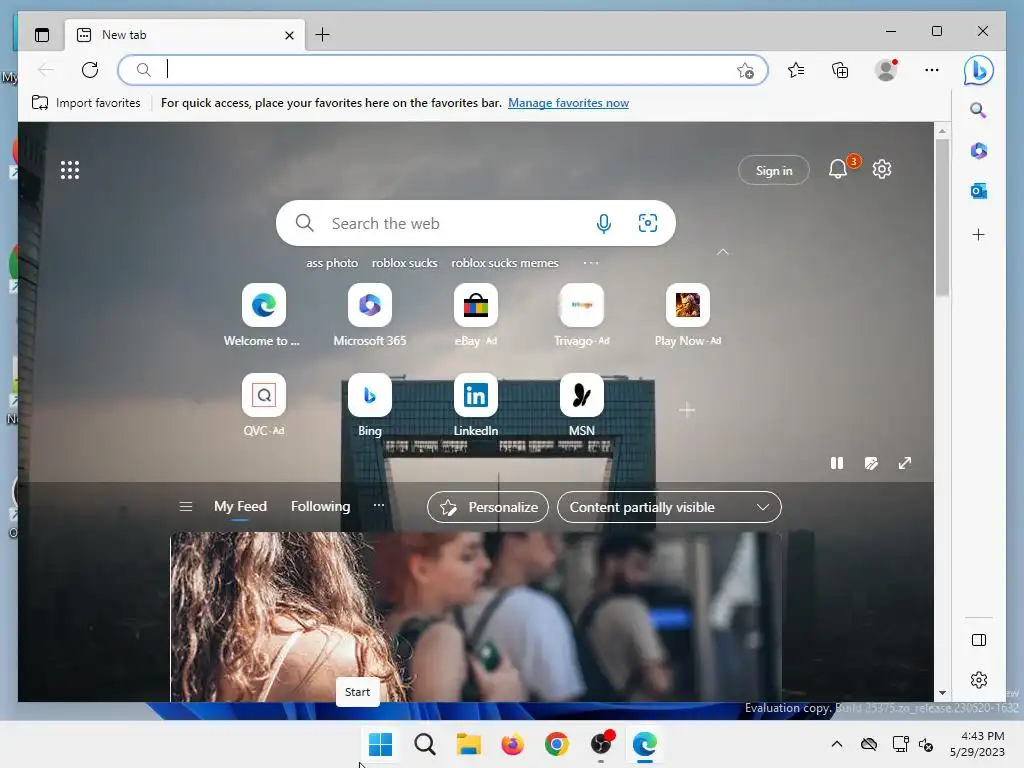Hide the sidebar panel icon
Screen dimensions: 1024x768
pos(978,640)
